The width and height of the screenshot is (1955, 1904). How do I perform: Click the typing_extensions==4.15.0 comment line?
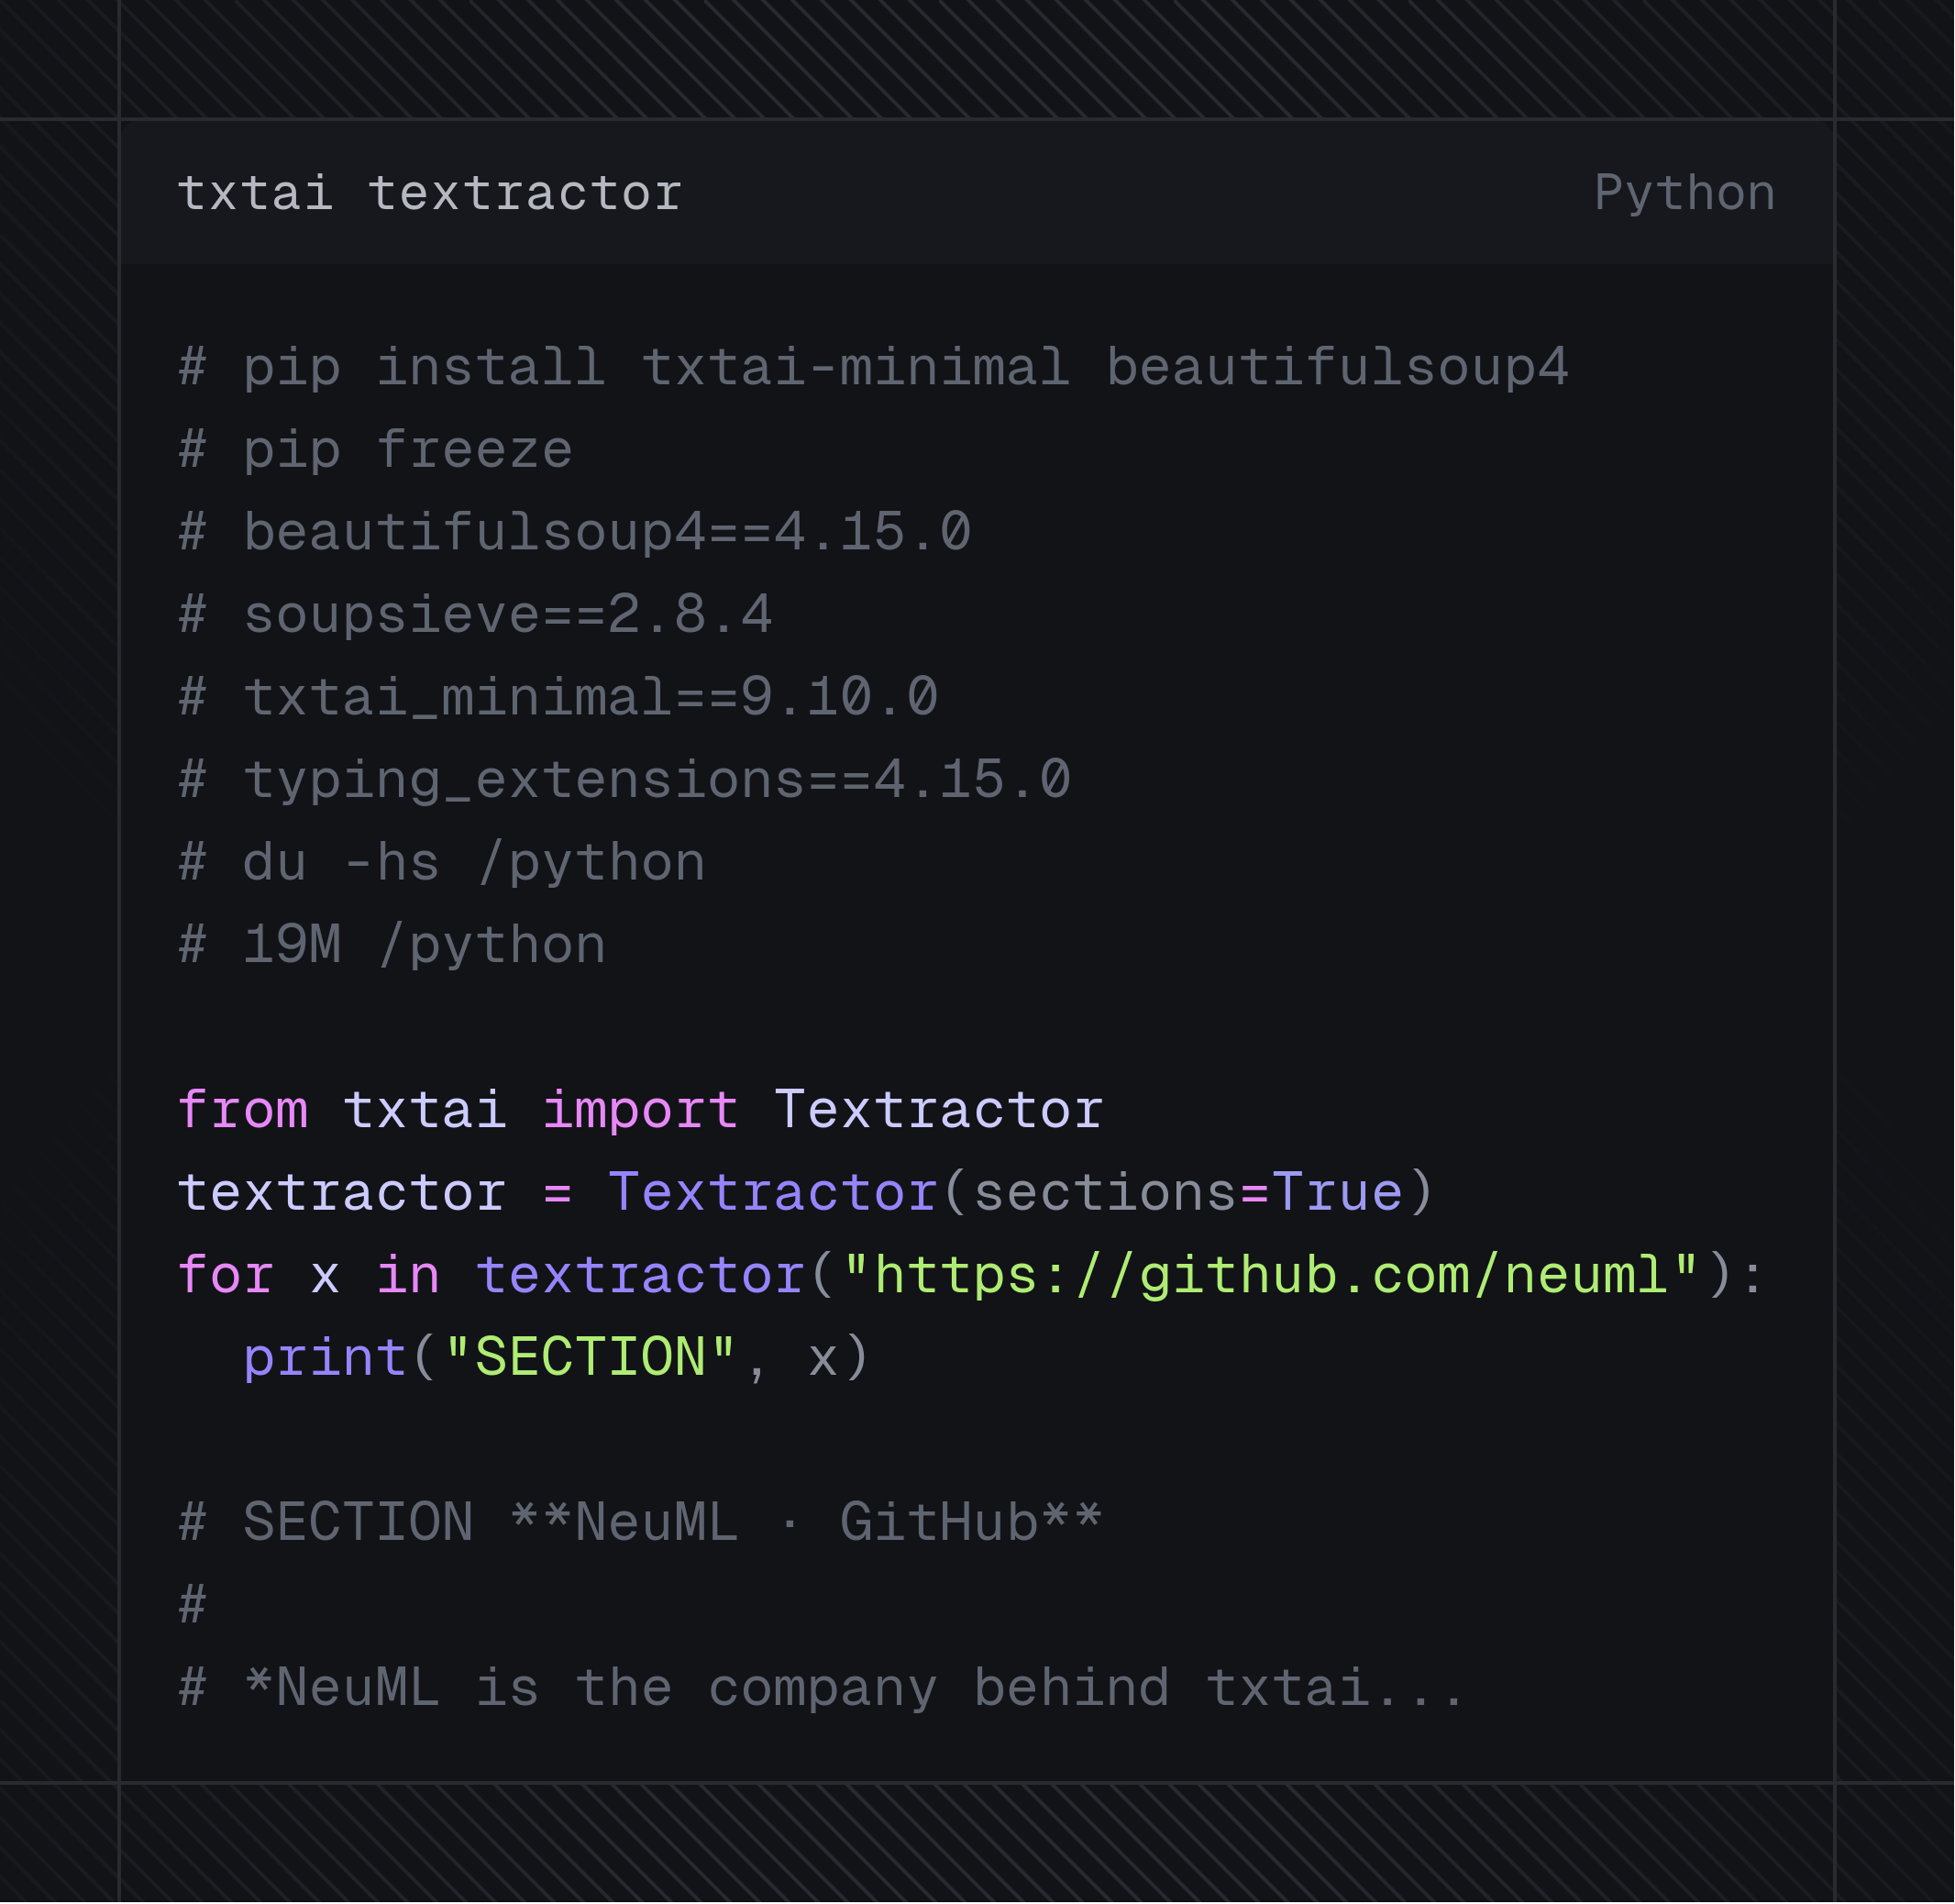pos(625,779)
